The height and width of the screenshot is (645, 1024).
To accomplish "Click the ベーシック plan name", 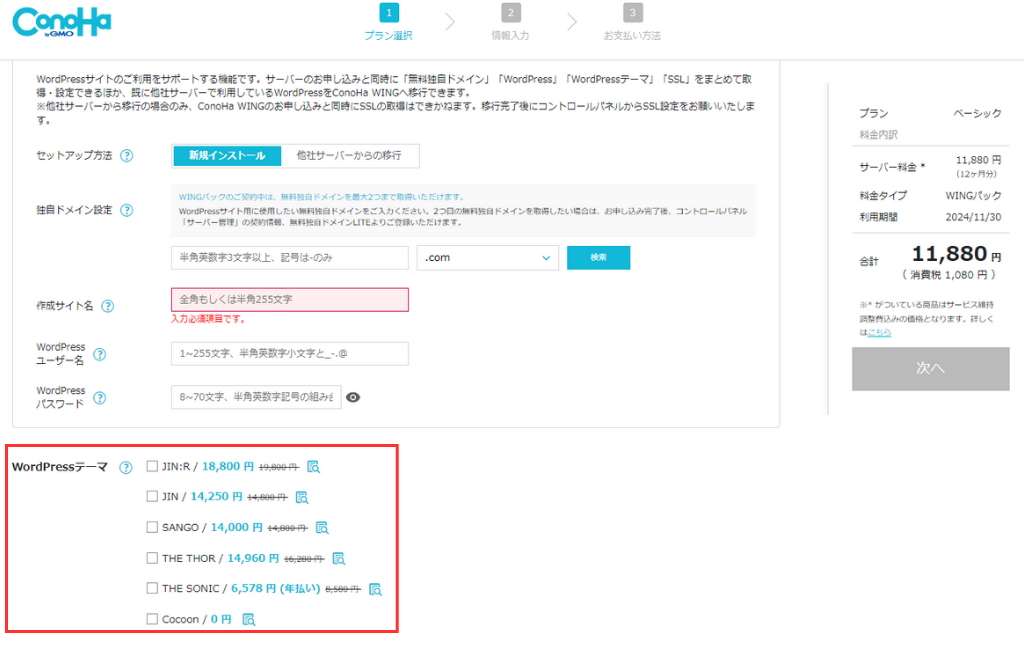I will (x=977, y=114).
